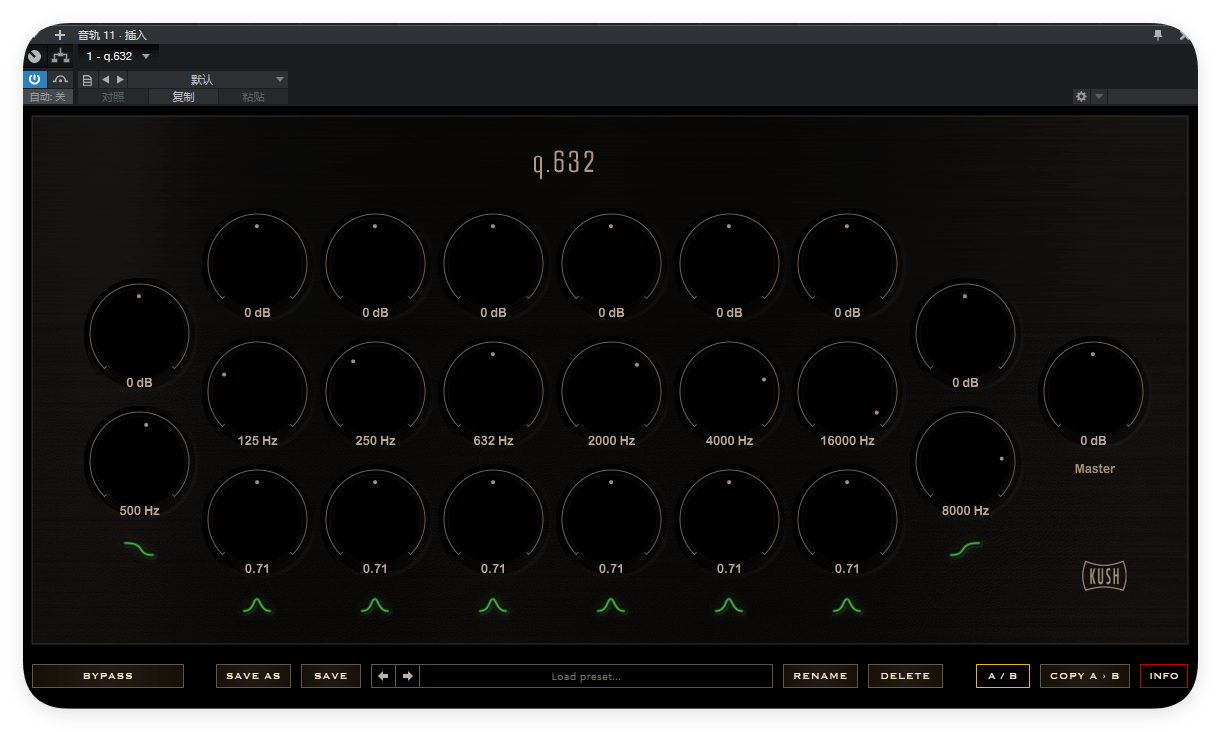The height and width of the screenshot is (732, 1221).
Task: Open the gear settings icon
Action: tap(1081, 97)
